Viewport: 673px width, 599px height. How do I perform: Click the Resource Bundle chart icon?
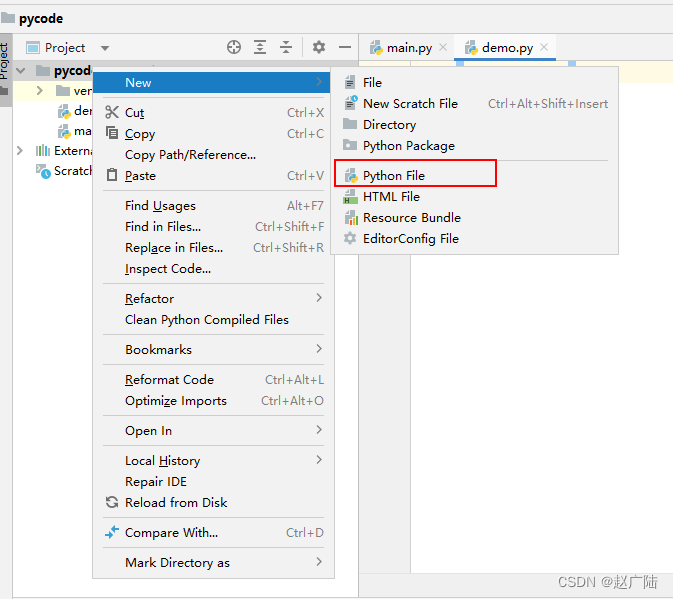pos(351,218)
